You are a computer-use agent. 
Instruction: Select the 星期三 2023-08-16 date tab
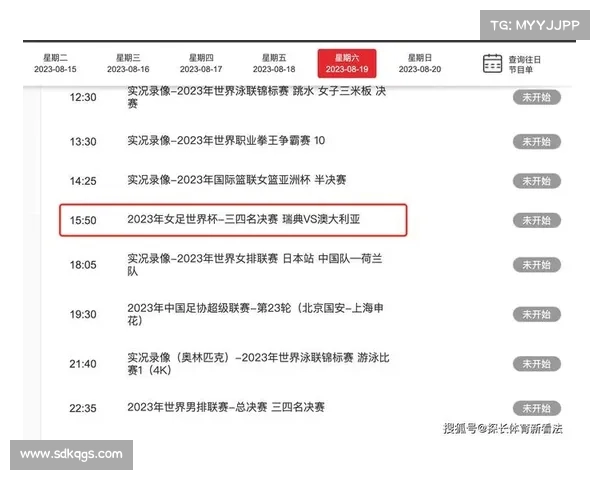coord(128,64)
